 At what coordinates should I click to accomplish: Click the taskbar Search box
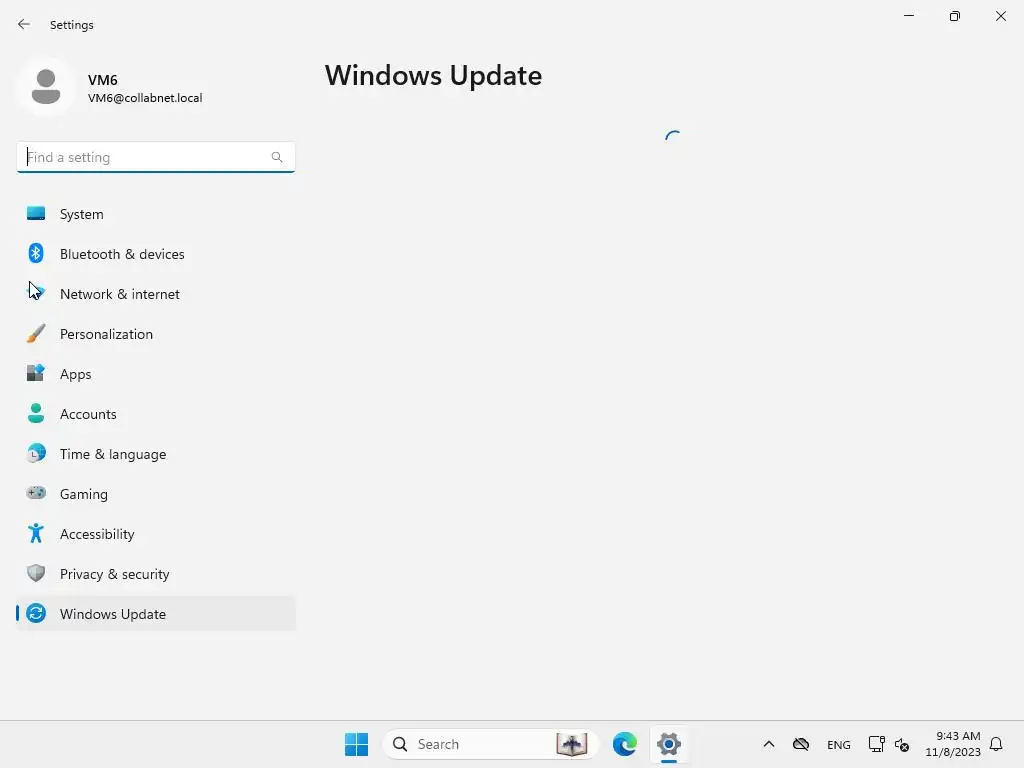[490, 744]
